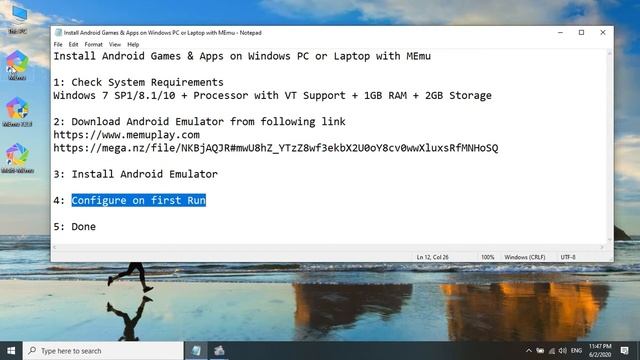Image resolution: width=640 pixels, height=360 pixels.
Task: Click the vertical scrollbar down arrow
Action: tap(610, 240)
